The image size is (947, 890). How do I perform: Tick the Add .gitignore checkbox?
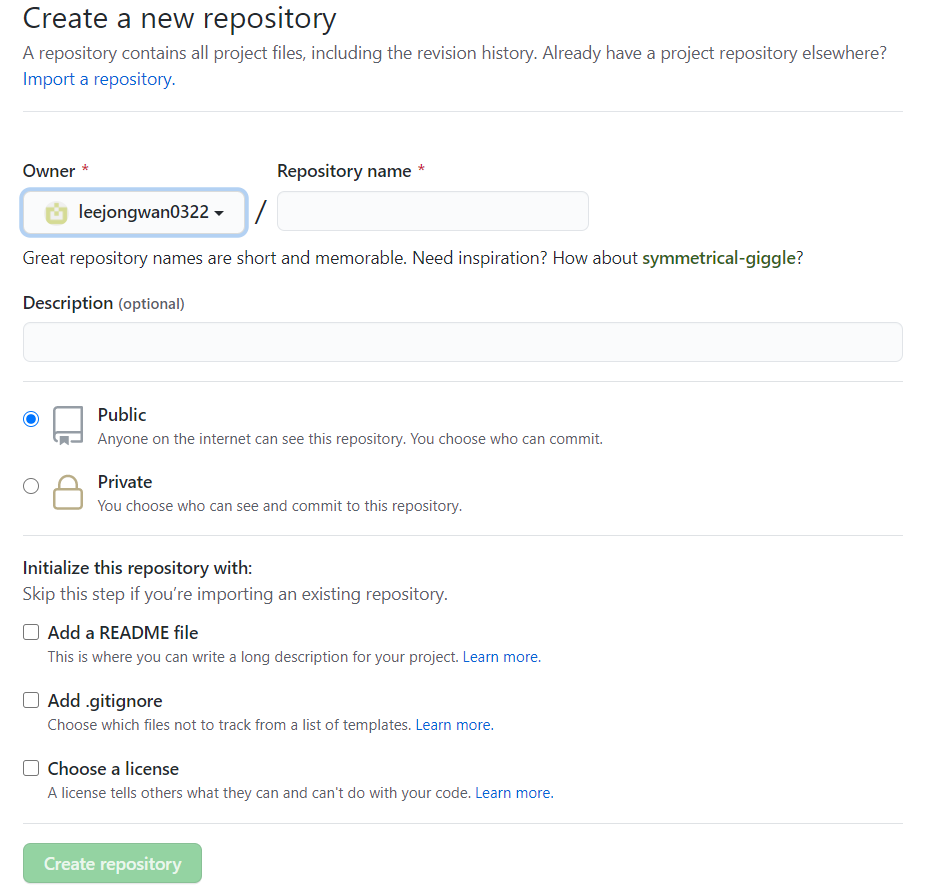(31, 700)
